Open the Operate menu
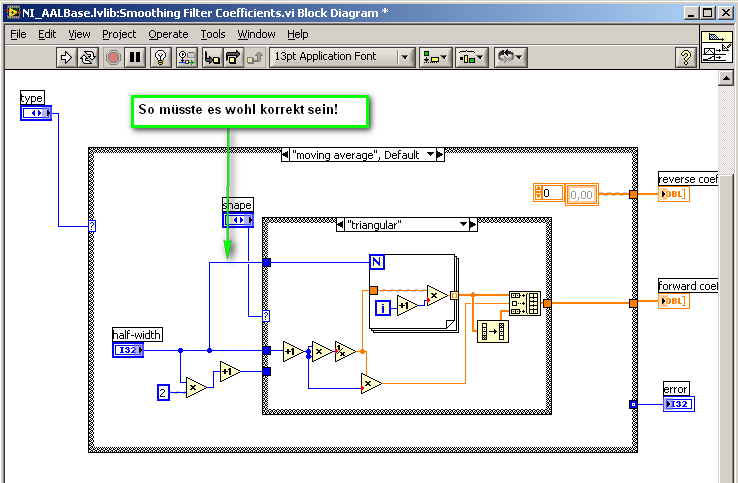Viewport: 738px width, 483px height. coord(168,34)
